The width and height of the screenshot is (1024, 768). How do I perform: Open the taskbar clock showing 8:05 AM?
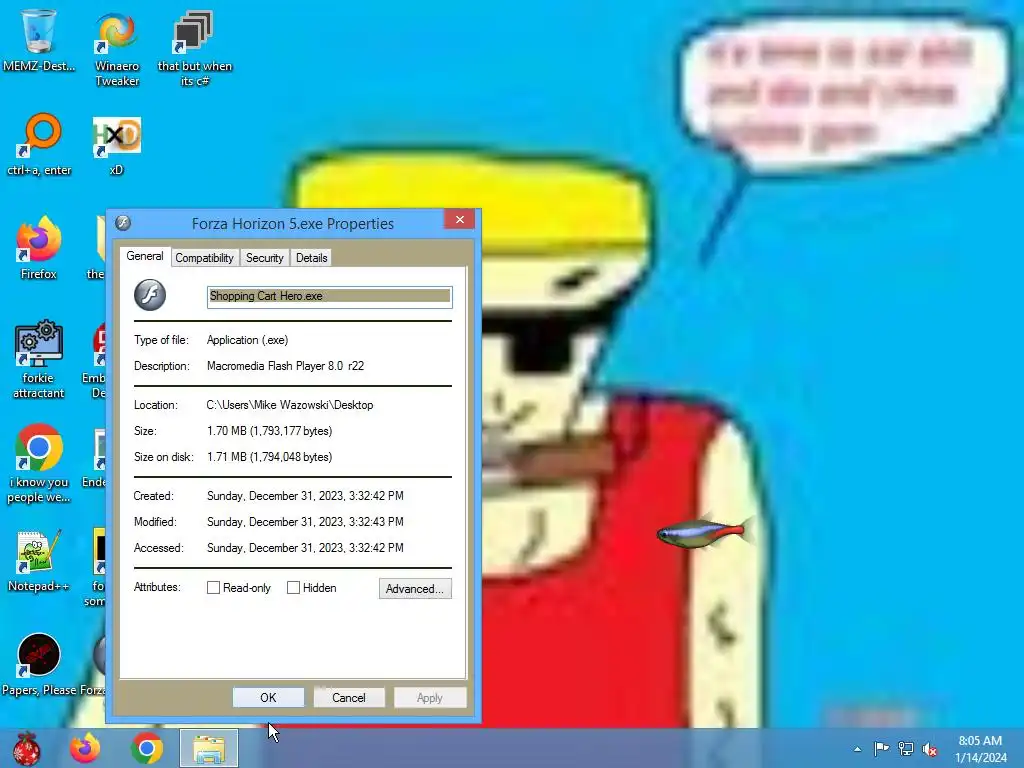pyautogui.click(x=980, y=749)
